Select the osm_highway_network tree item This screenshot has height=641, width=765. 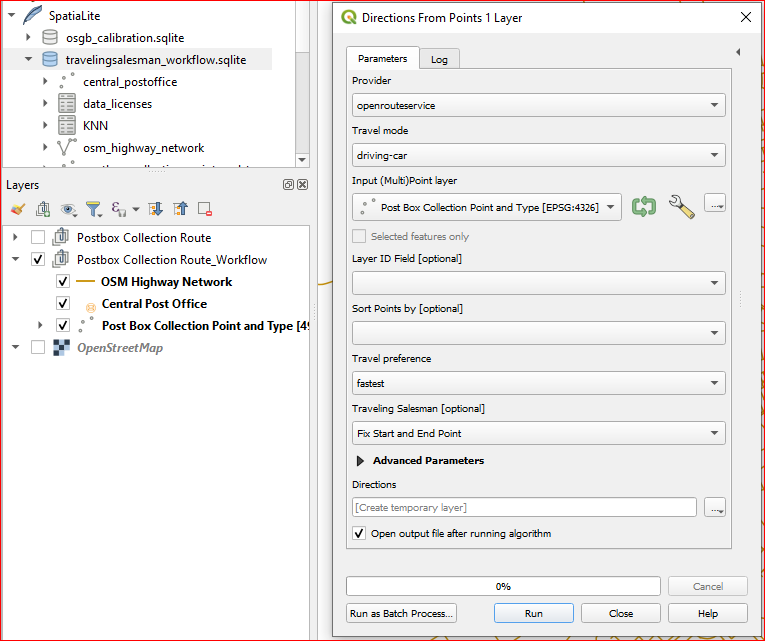pyautogui.click(x=143, y=147)
